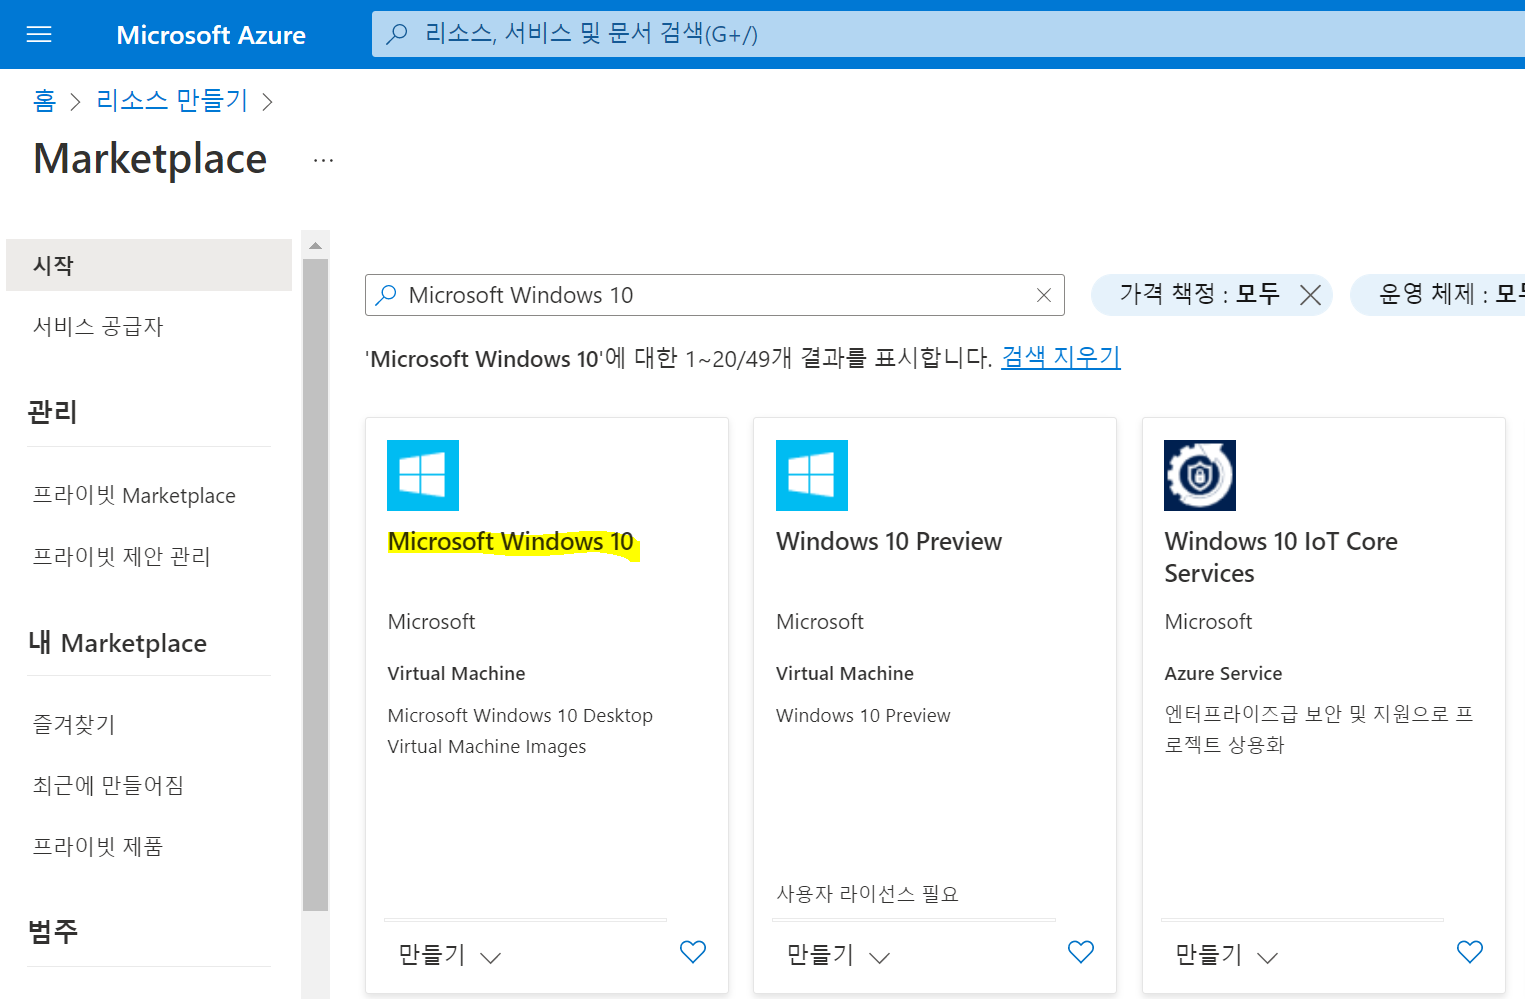Viewport: 1525px width, 999px height.
Task: Clear the Marketplace search text with X
Action: [1043, 295]
